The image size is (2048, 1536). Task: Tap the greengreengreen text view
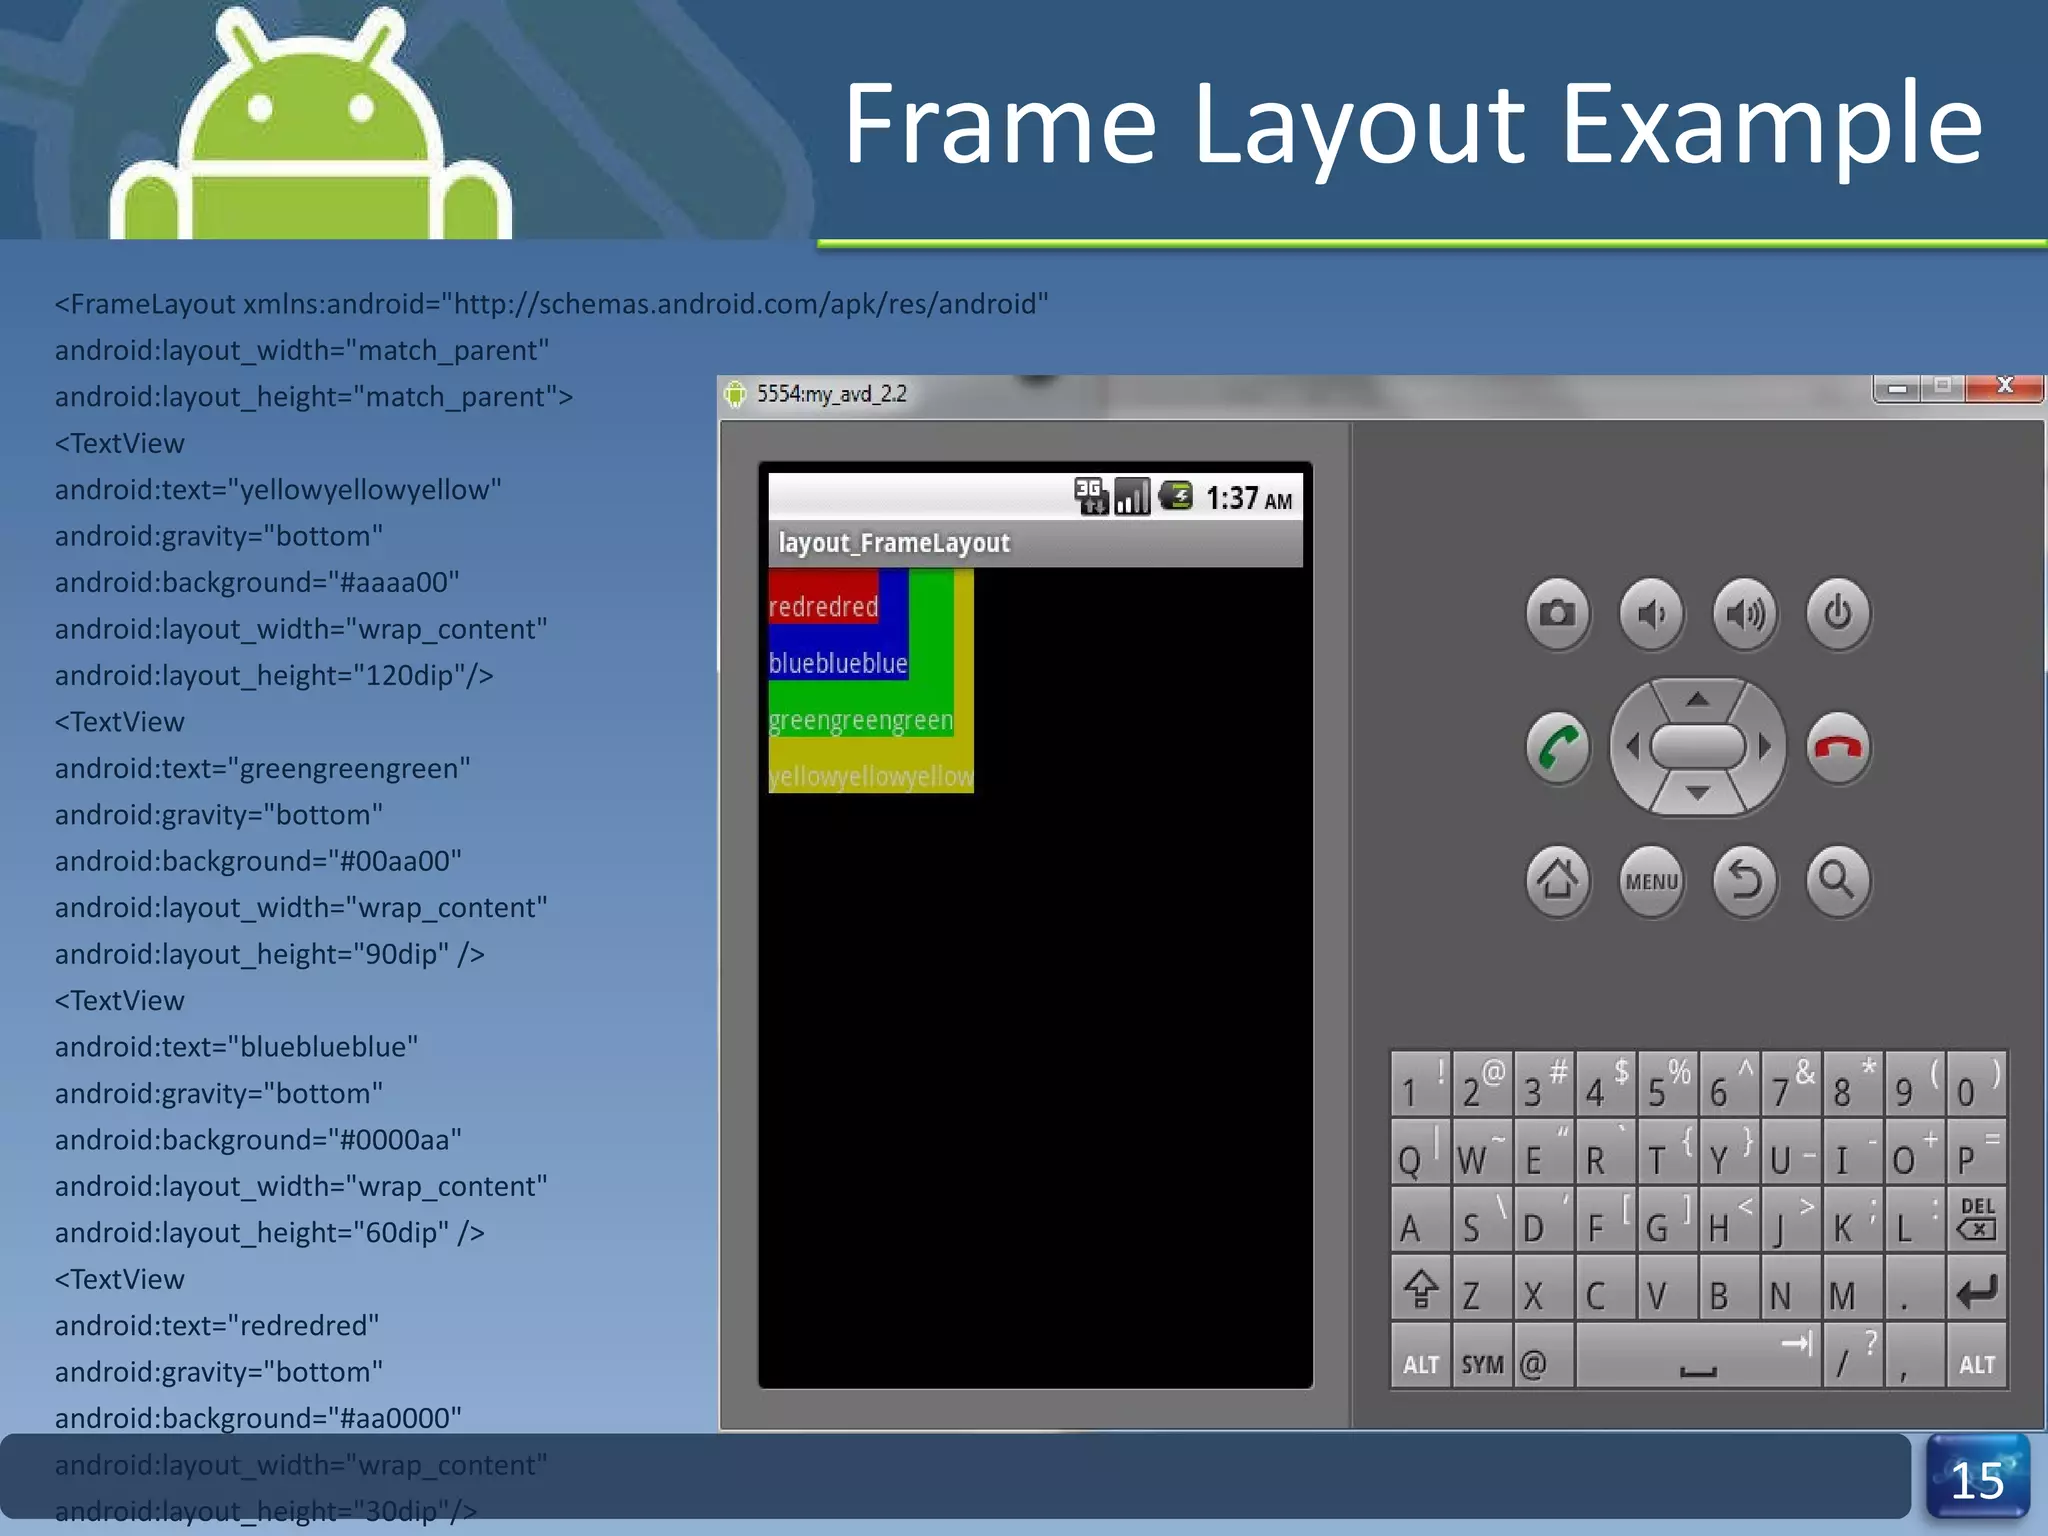click(x=860, y=718)
